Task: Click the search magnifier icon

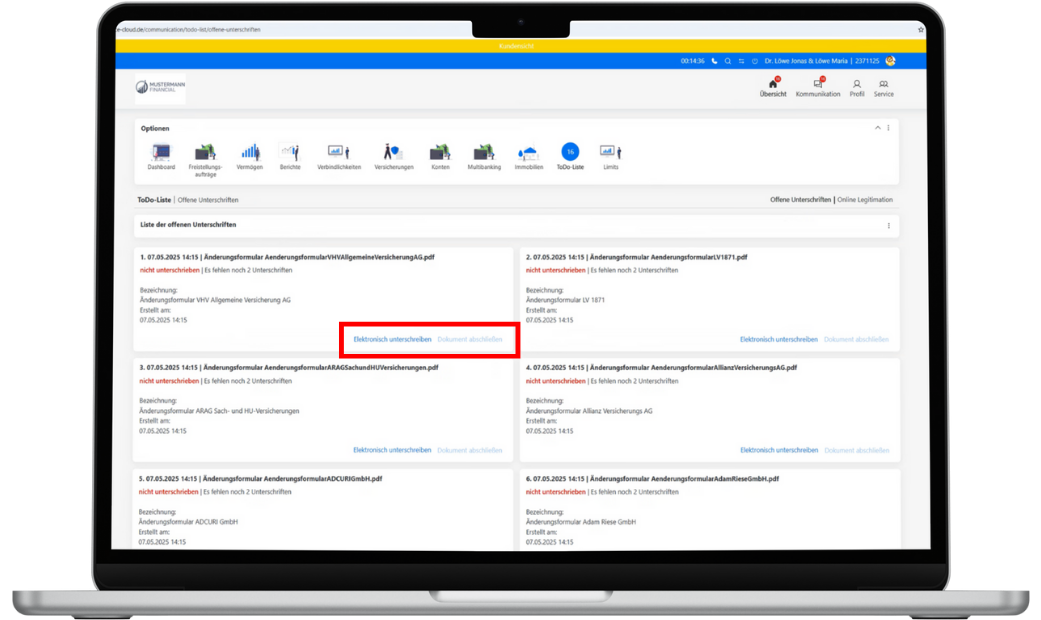Action: coord(727,61)
